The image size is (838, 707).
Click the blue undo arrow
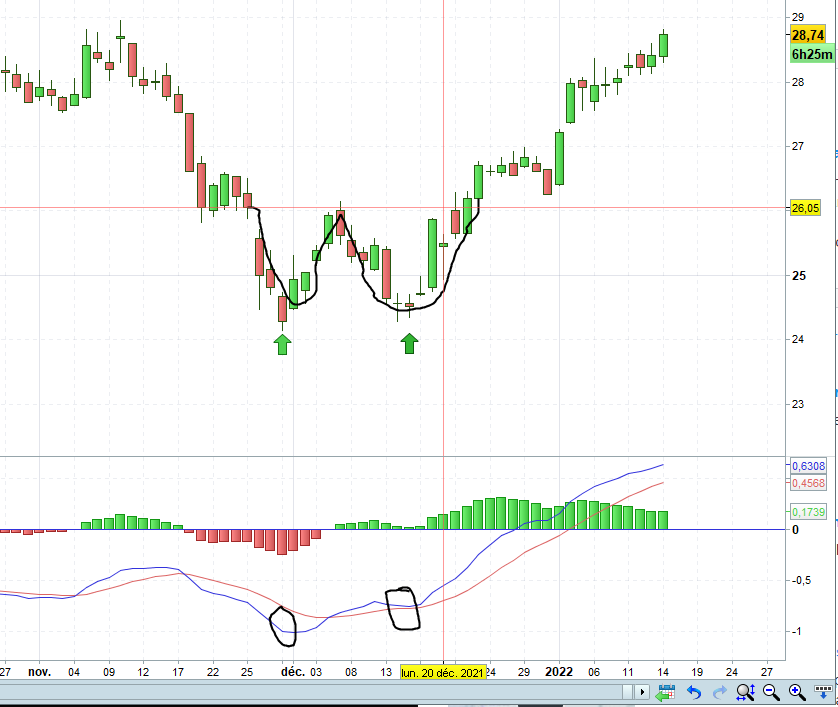point(694,692)
